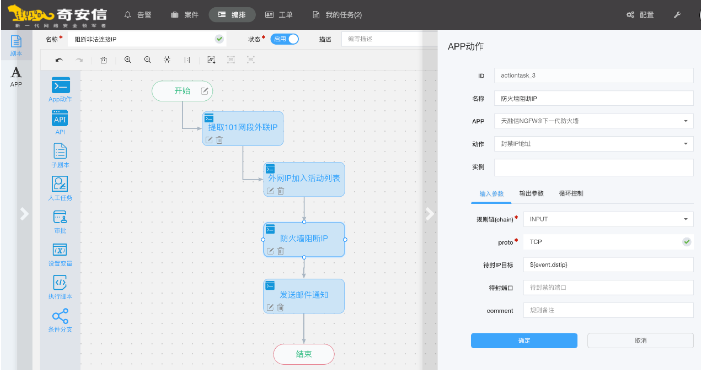Click the blue confirm button
The image size is (702, 370).
(x=524, y=340)
